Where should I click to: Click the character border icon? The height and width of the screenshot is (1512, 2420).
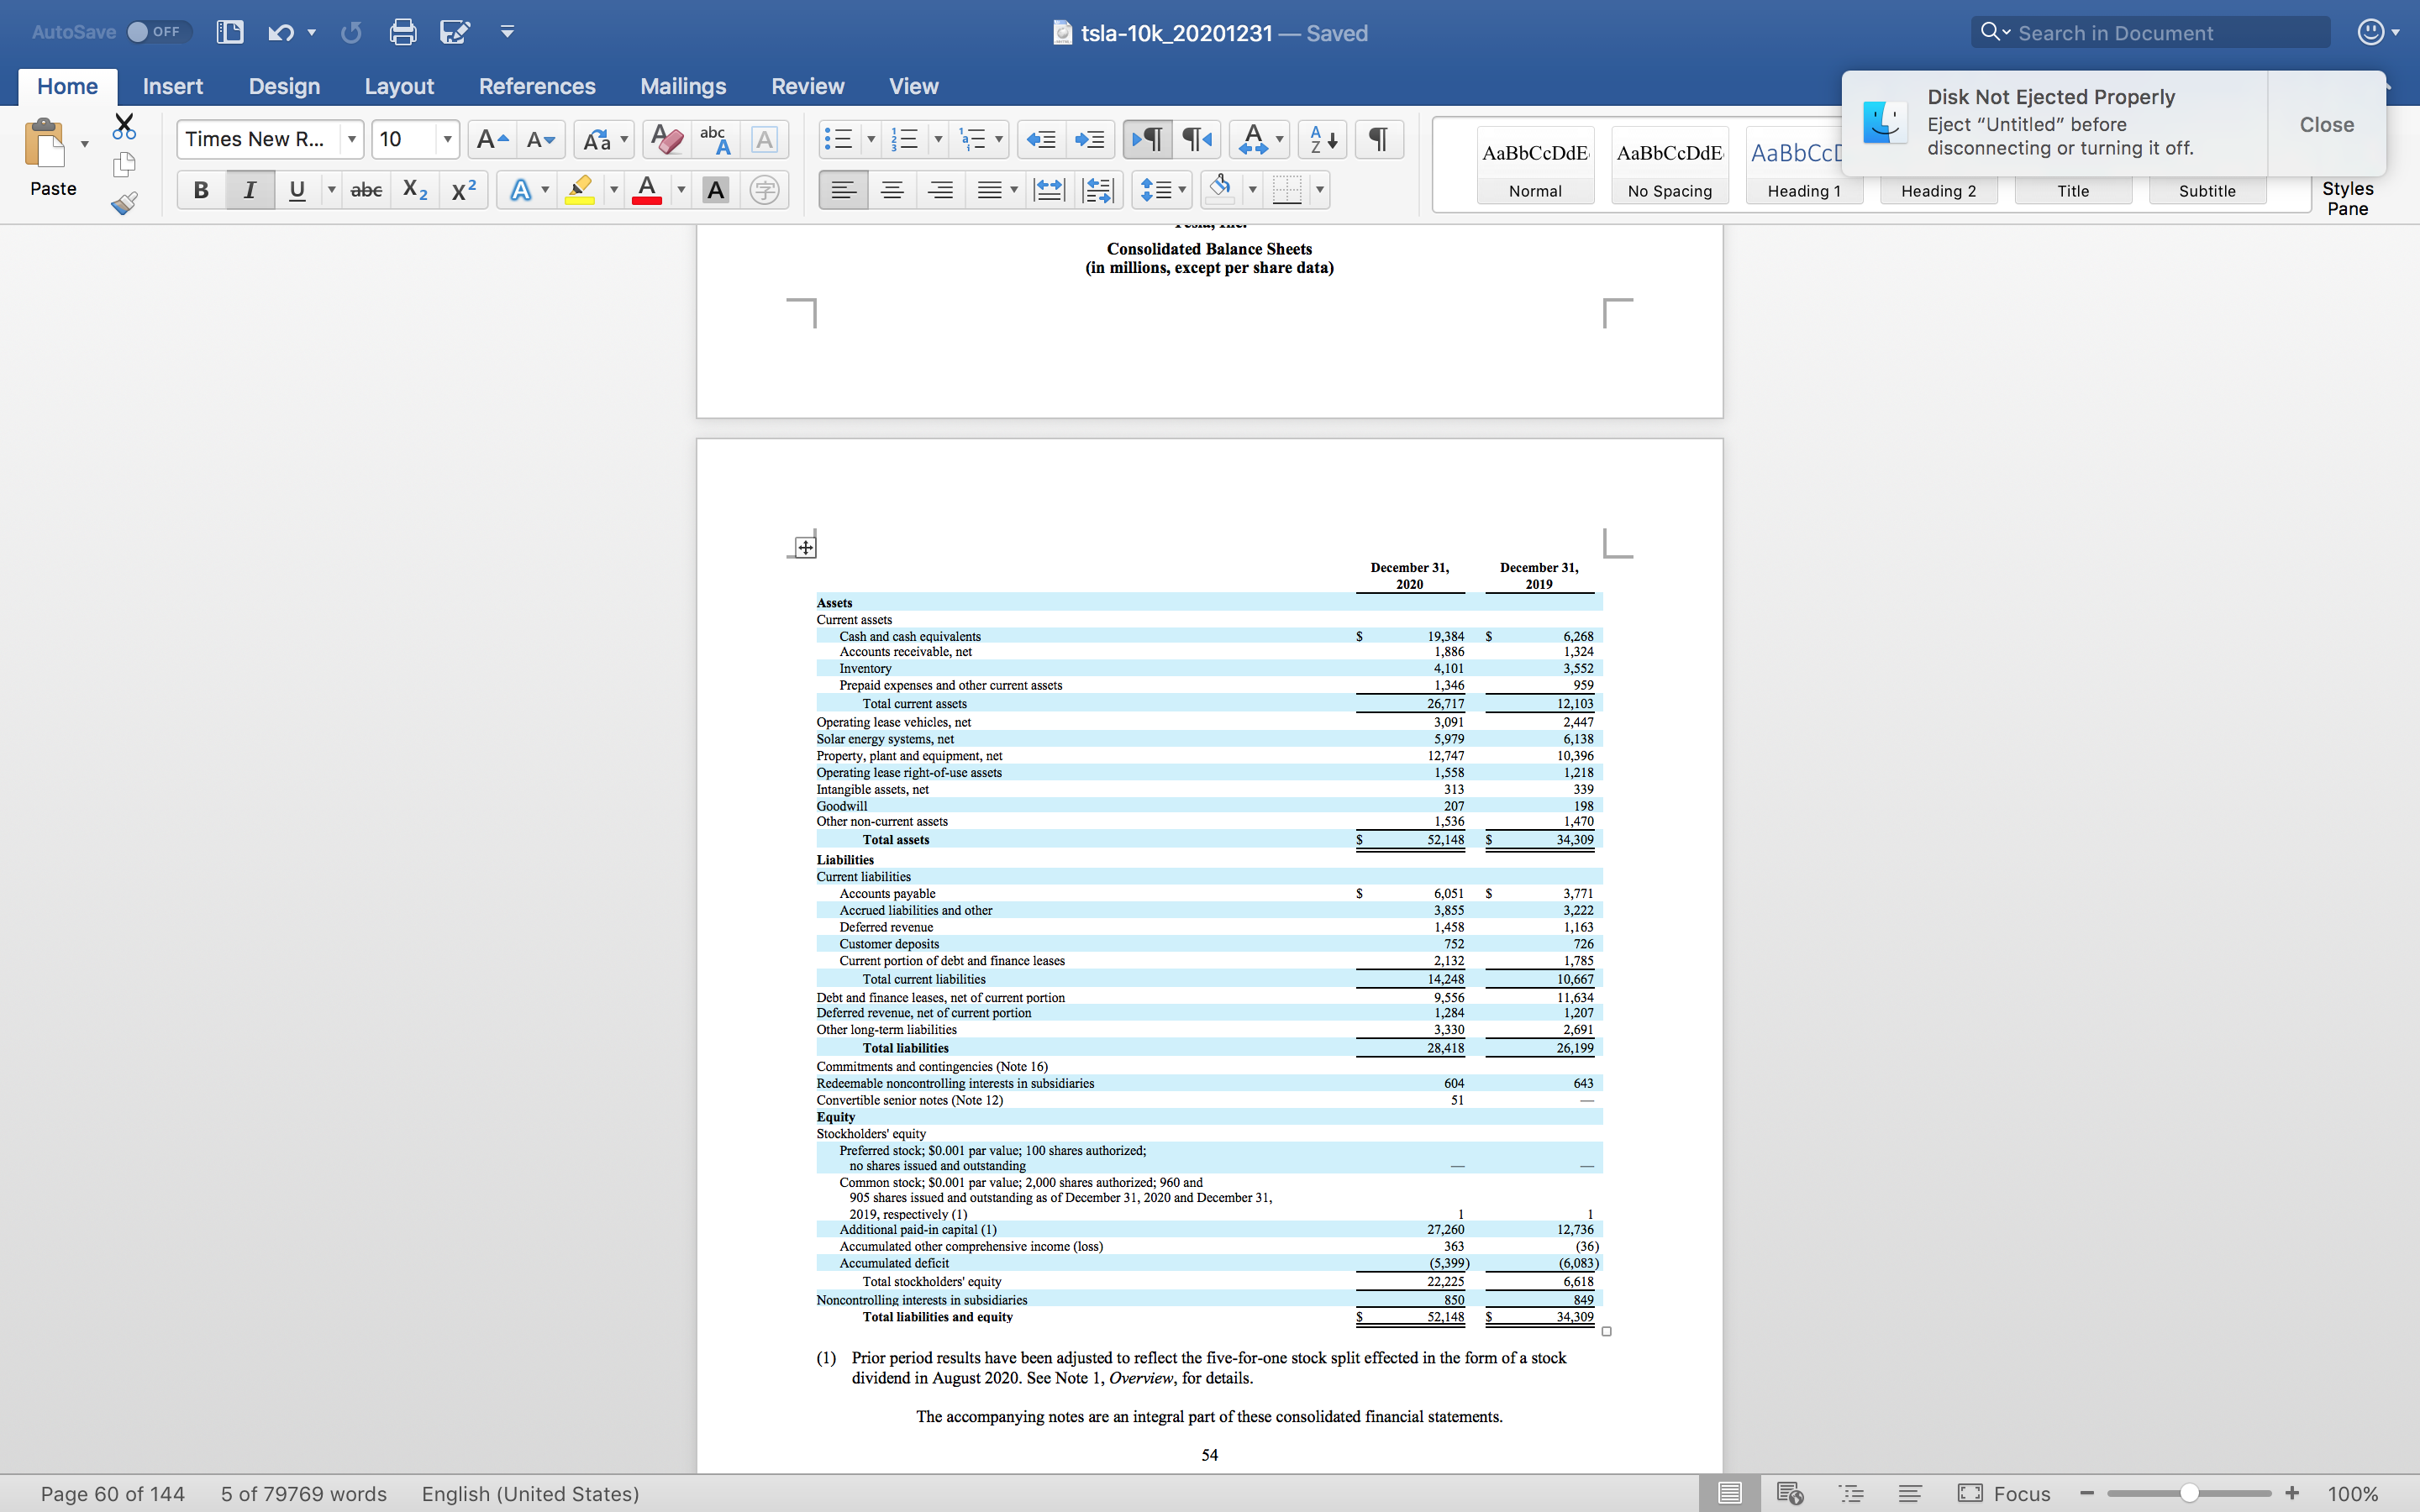764,139
